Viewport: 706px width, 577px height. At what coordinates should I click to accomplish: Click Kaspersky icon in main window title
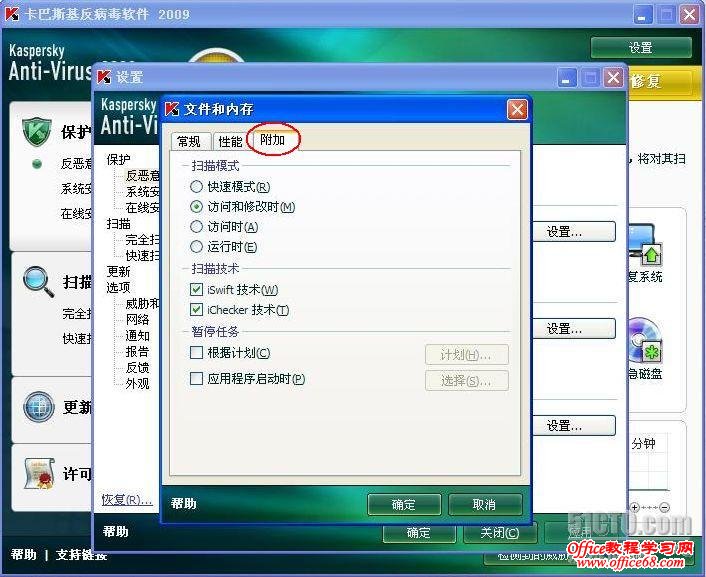tap(13, 14)
